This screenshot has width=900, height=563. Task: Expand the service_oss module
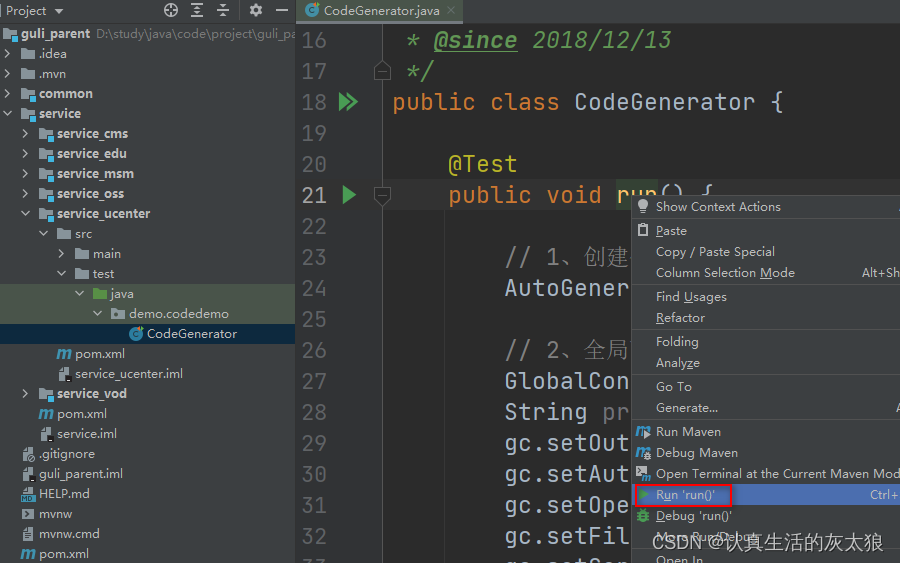coord(25,193)
